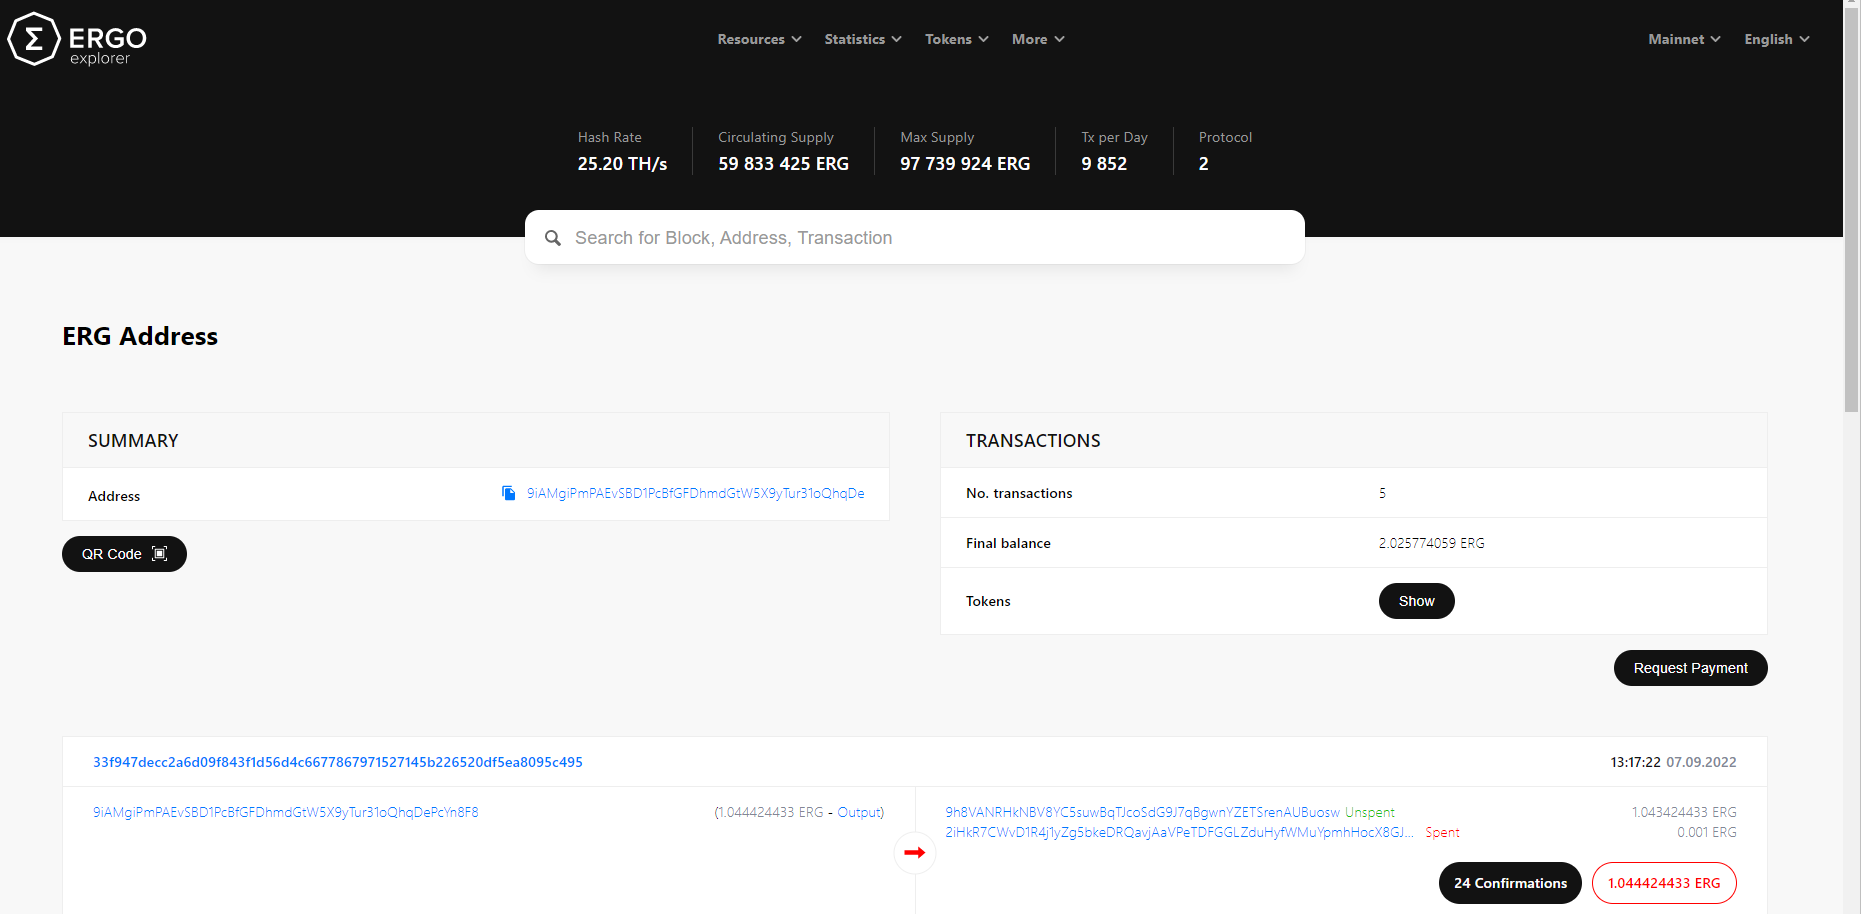The height and width of the screenshot is (914, 1861).
Task: Select the Spent status label
Action: [x=1442, y=832]
